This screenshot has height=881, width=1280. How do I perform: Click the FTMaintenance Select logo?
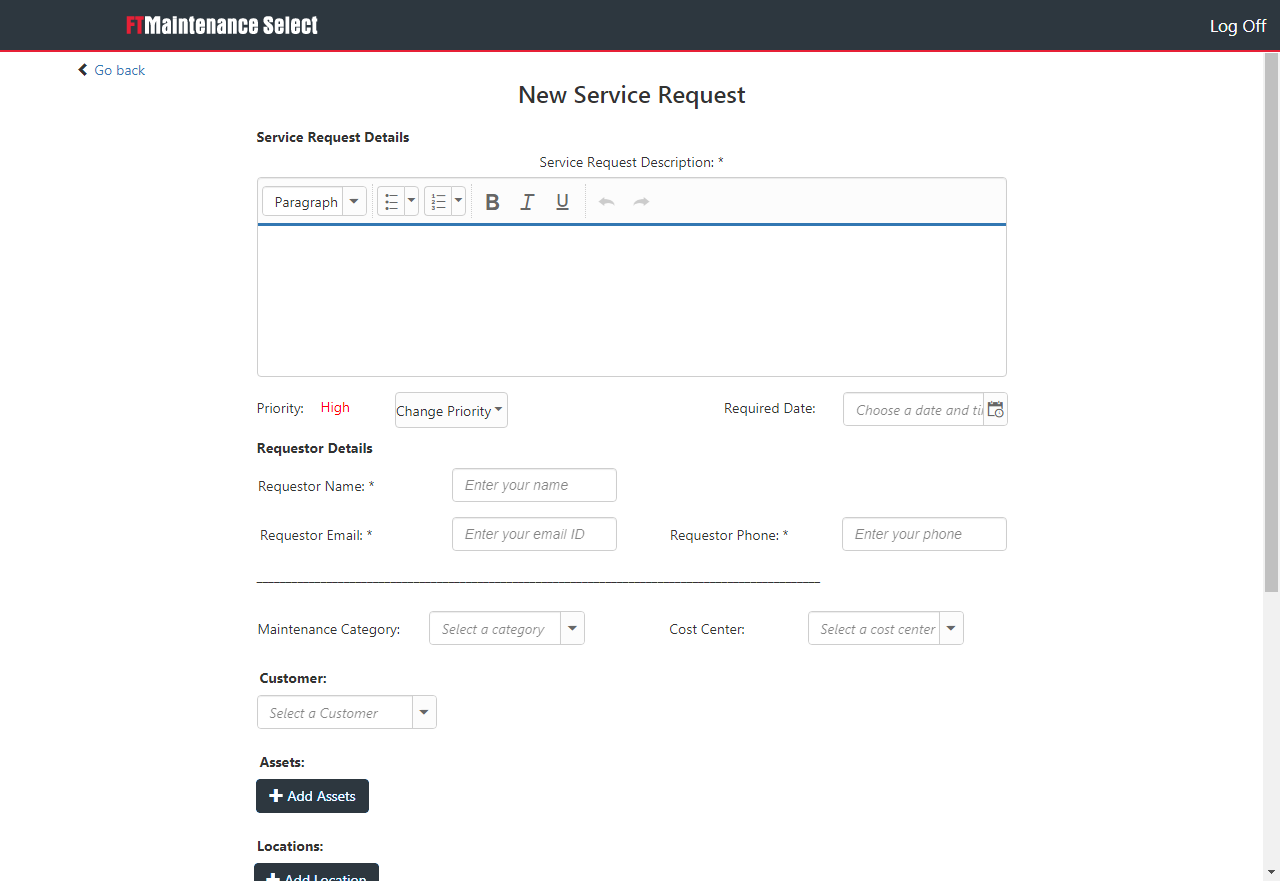[x=222, y=25]
